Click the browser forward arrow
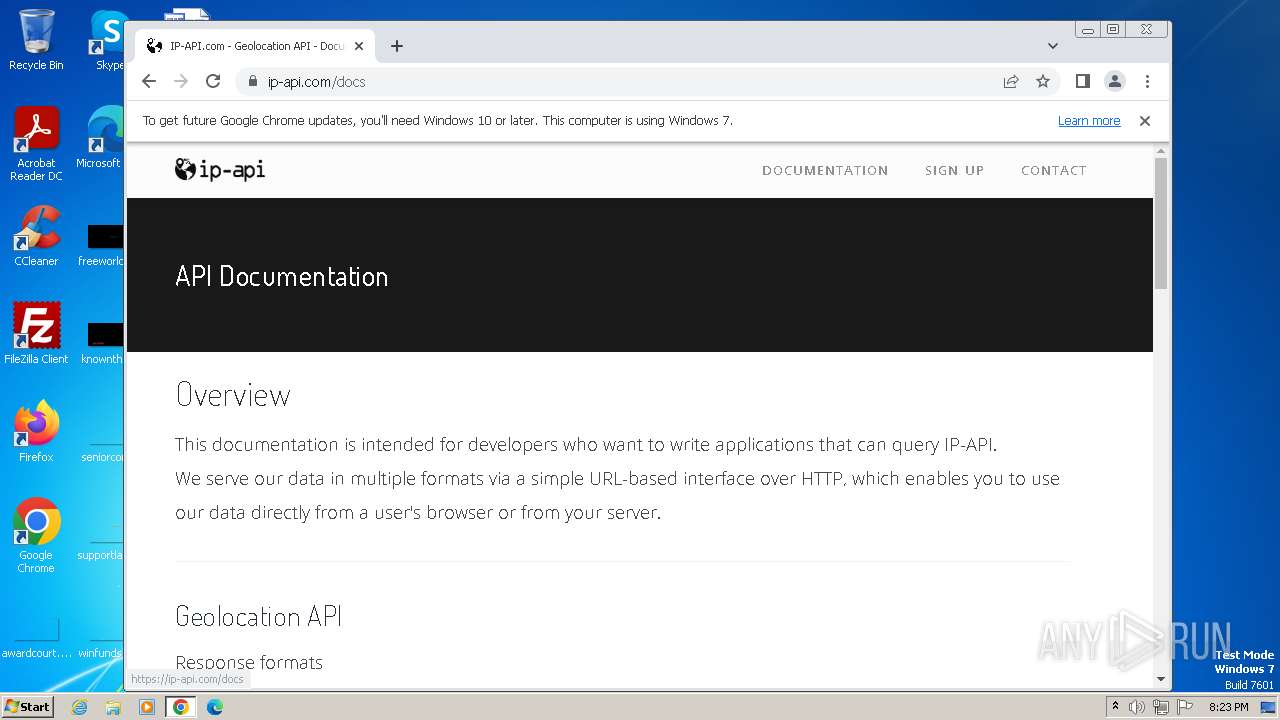 coord(181,81)
